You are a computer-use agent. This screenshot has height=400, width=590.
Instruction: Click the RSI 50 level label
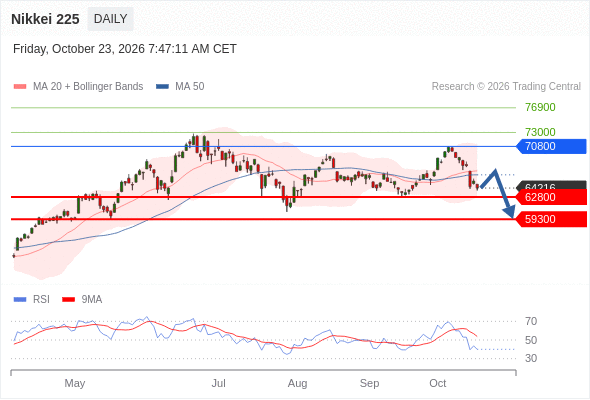(531, 340)
